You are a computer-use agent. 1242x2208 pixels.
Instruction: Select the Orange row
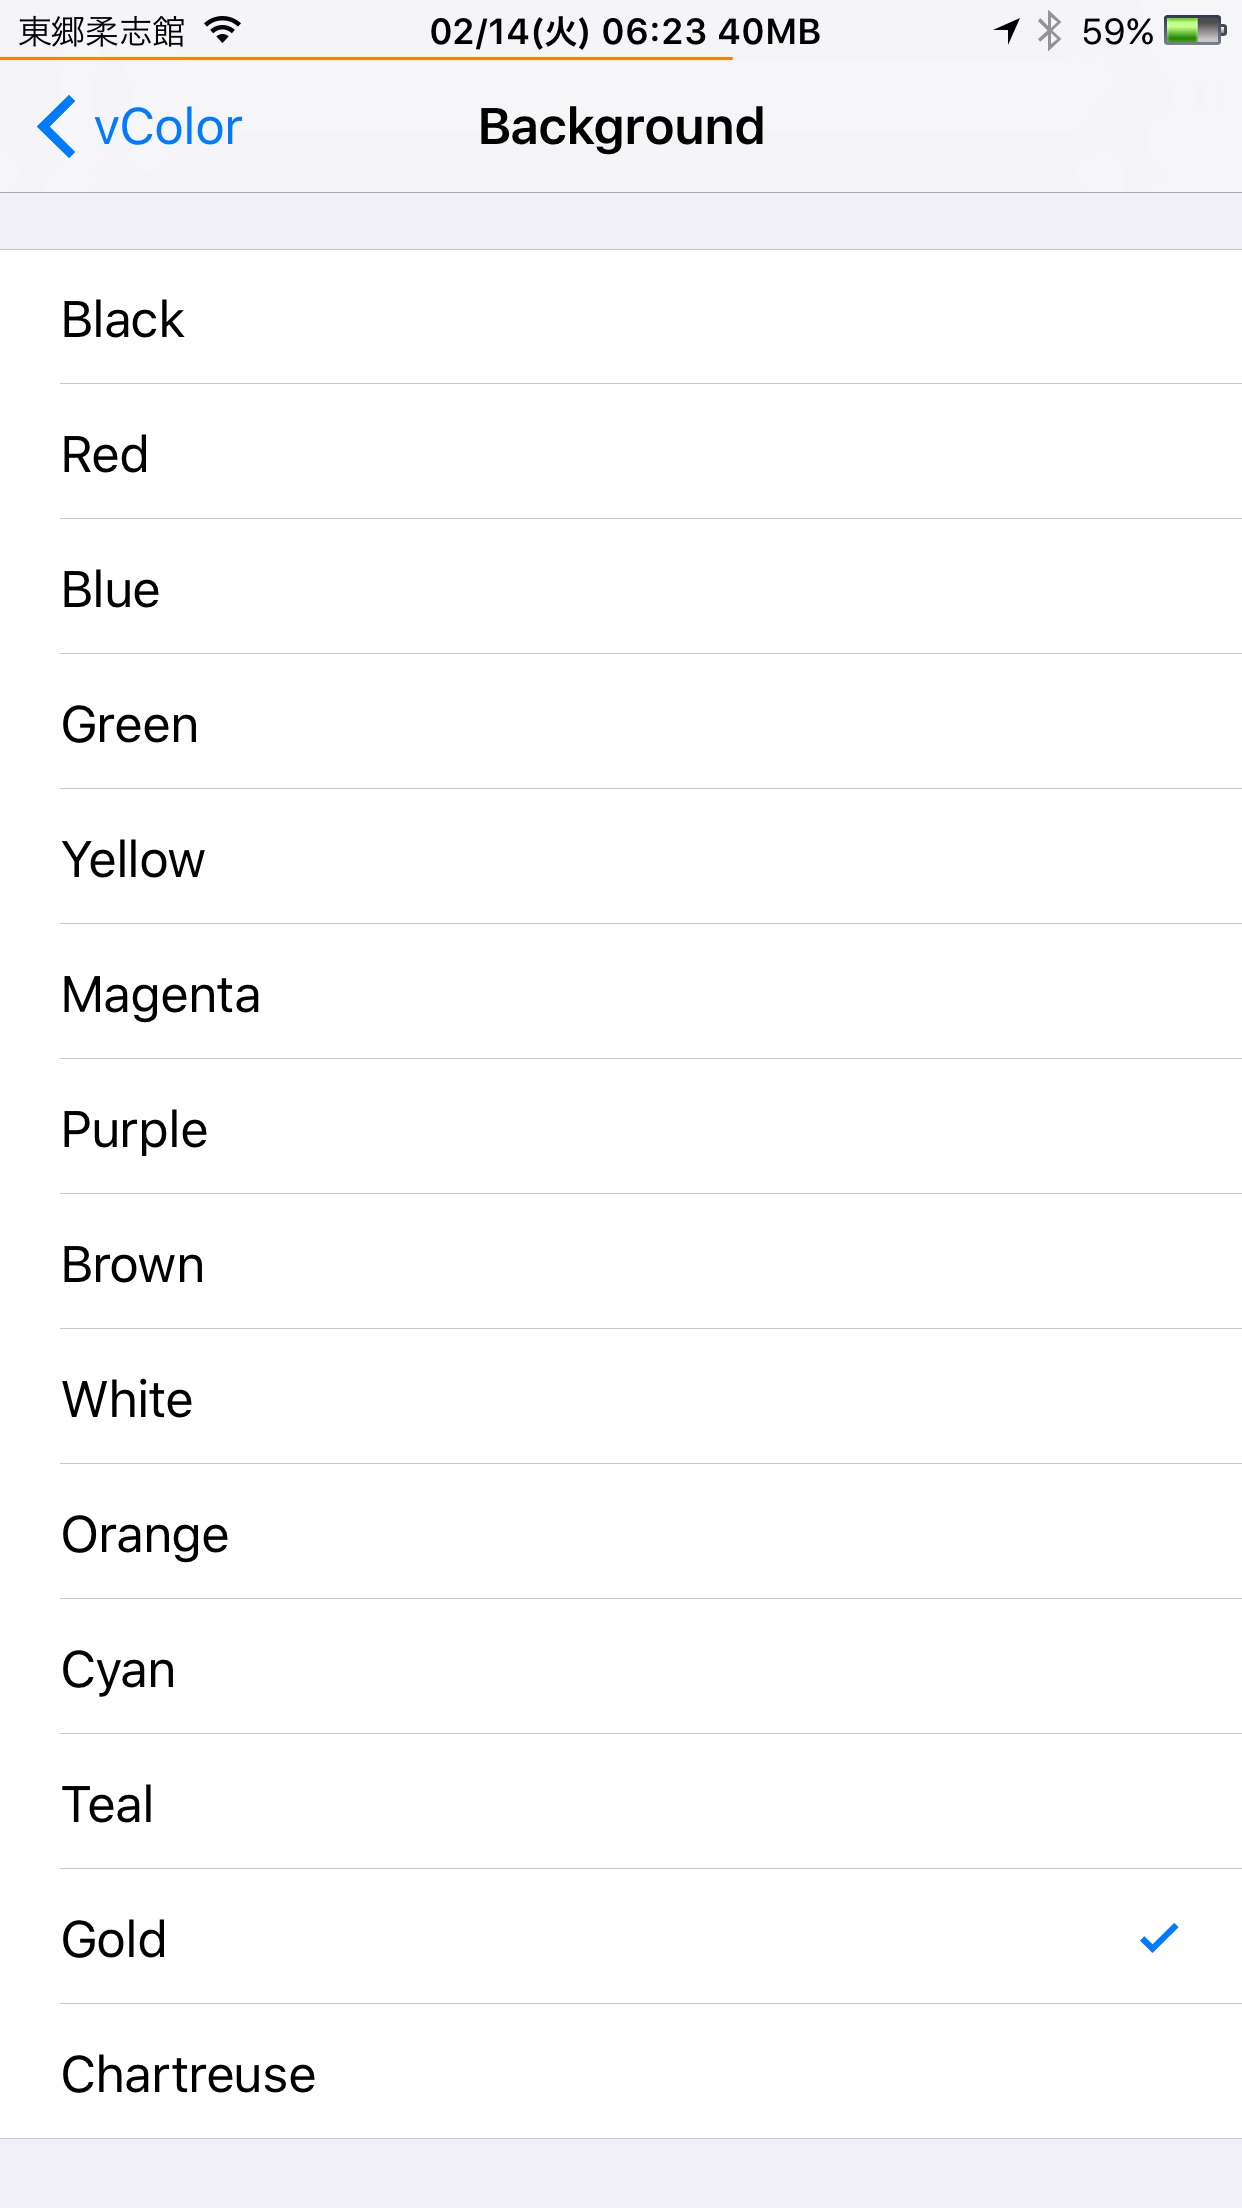coord(621,1532)
